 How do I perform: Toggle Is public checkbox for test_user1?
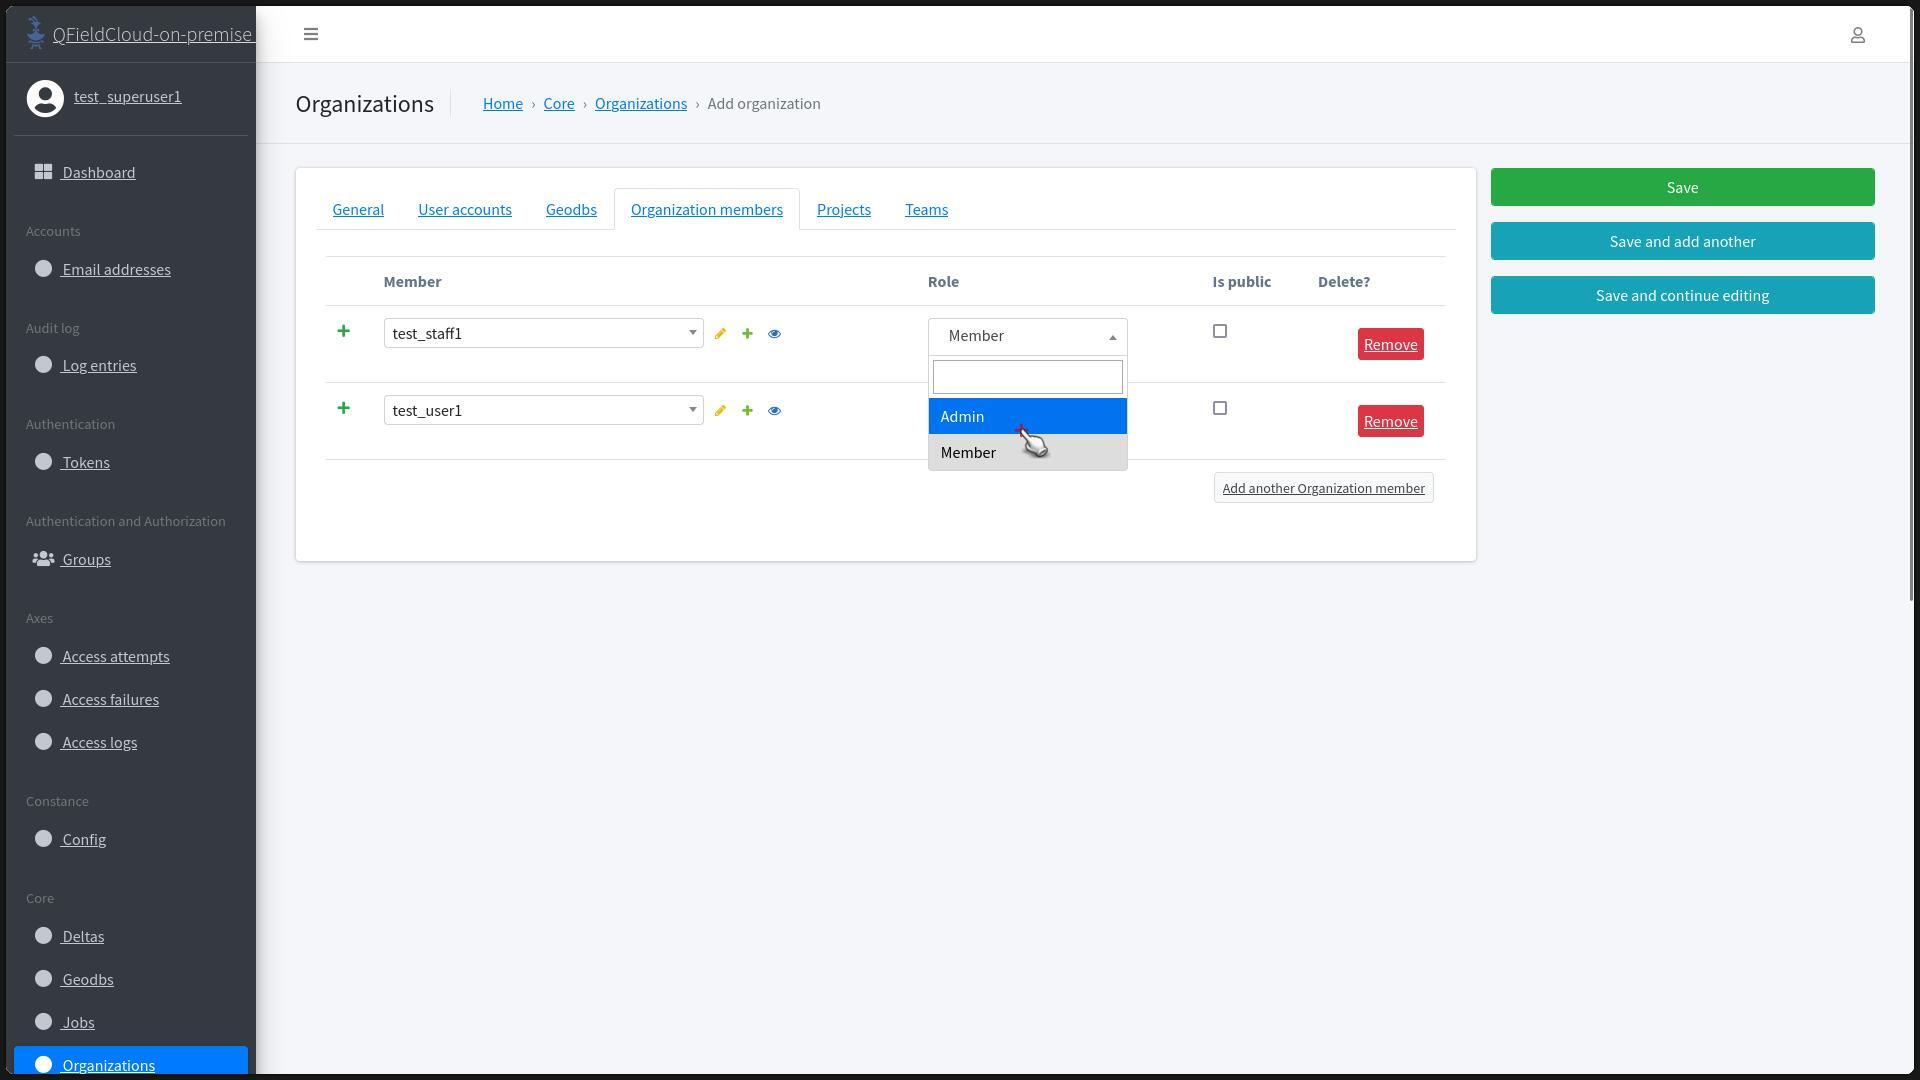1219,408
